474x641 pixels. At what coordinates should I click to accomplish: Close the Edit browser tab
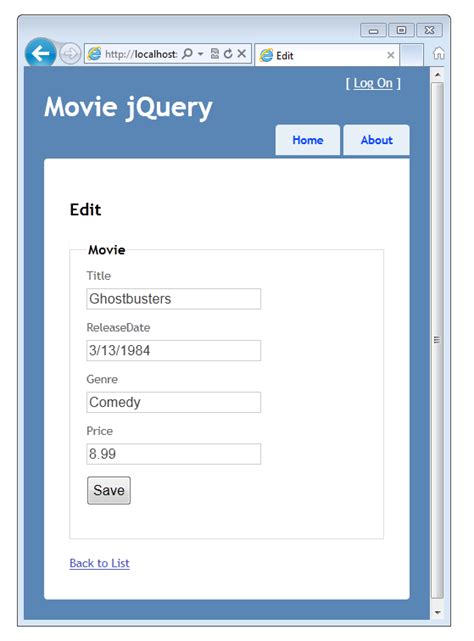[391, 55]
